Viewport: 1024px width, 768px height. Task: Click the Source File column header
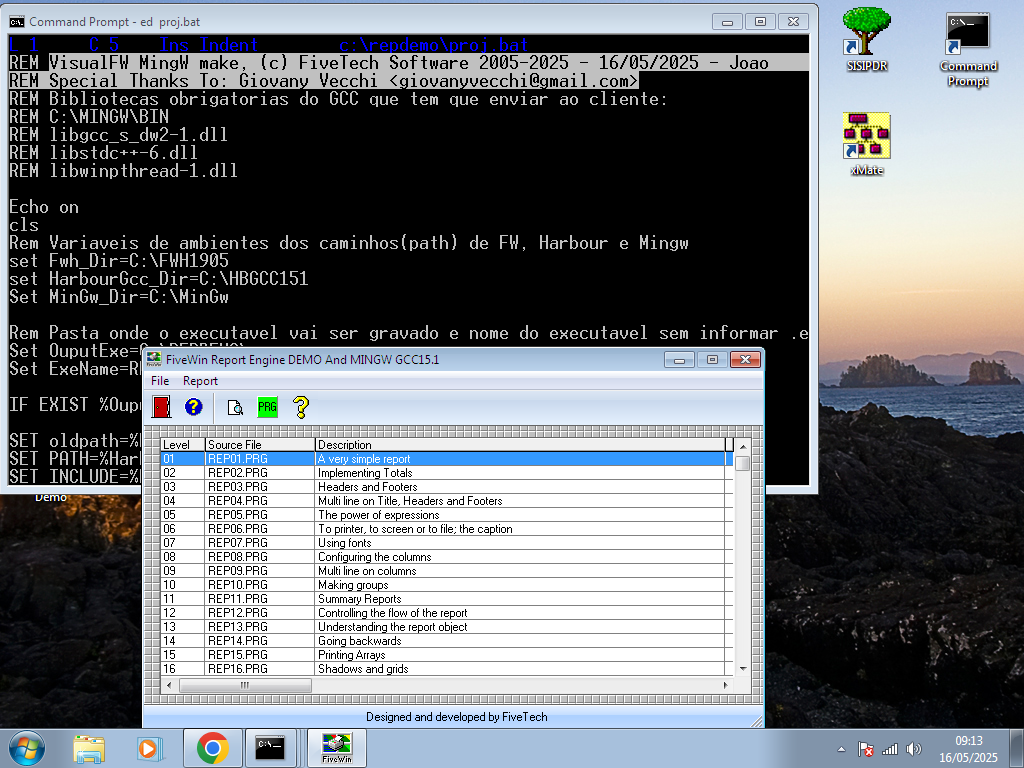tap(259, 445)
